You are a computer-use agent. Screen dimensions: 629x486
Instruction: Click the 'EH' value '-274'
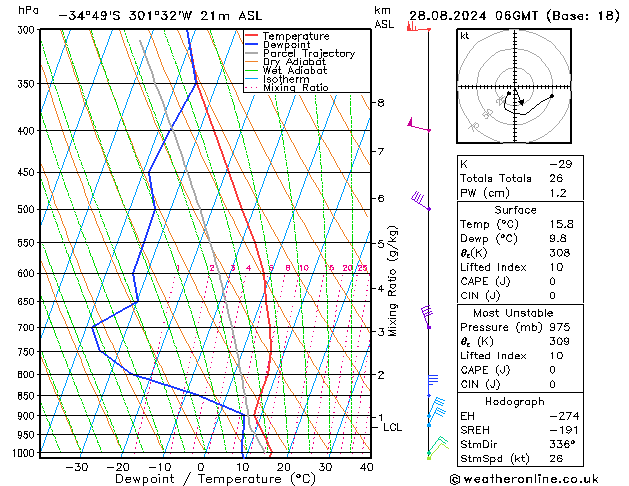(564, 416)
